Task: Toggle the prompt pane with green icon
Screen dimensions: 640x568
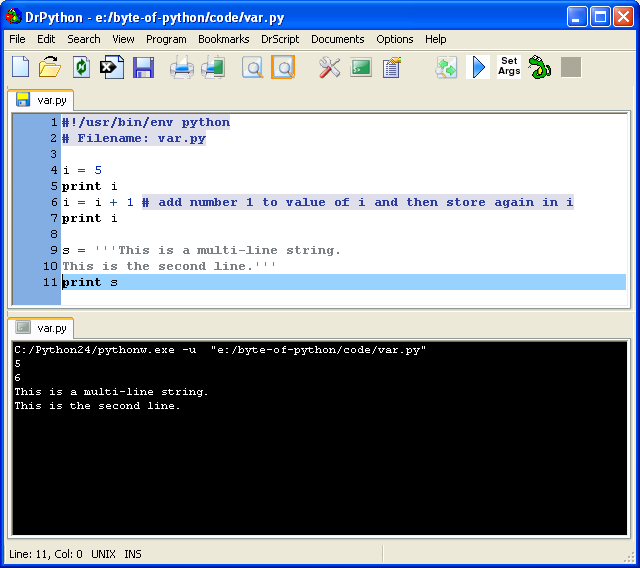Action: 361,67
